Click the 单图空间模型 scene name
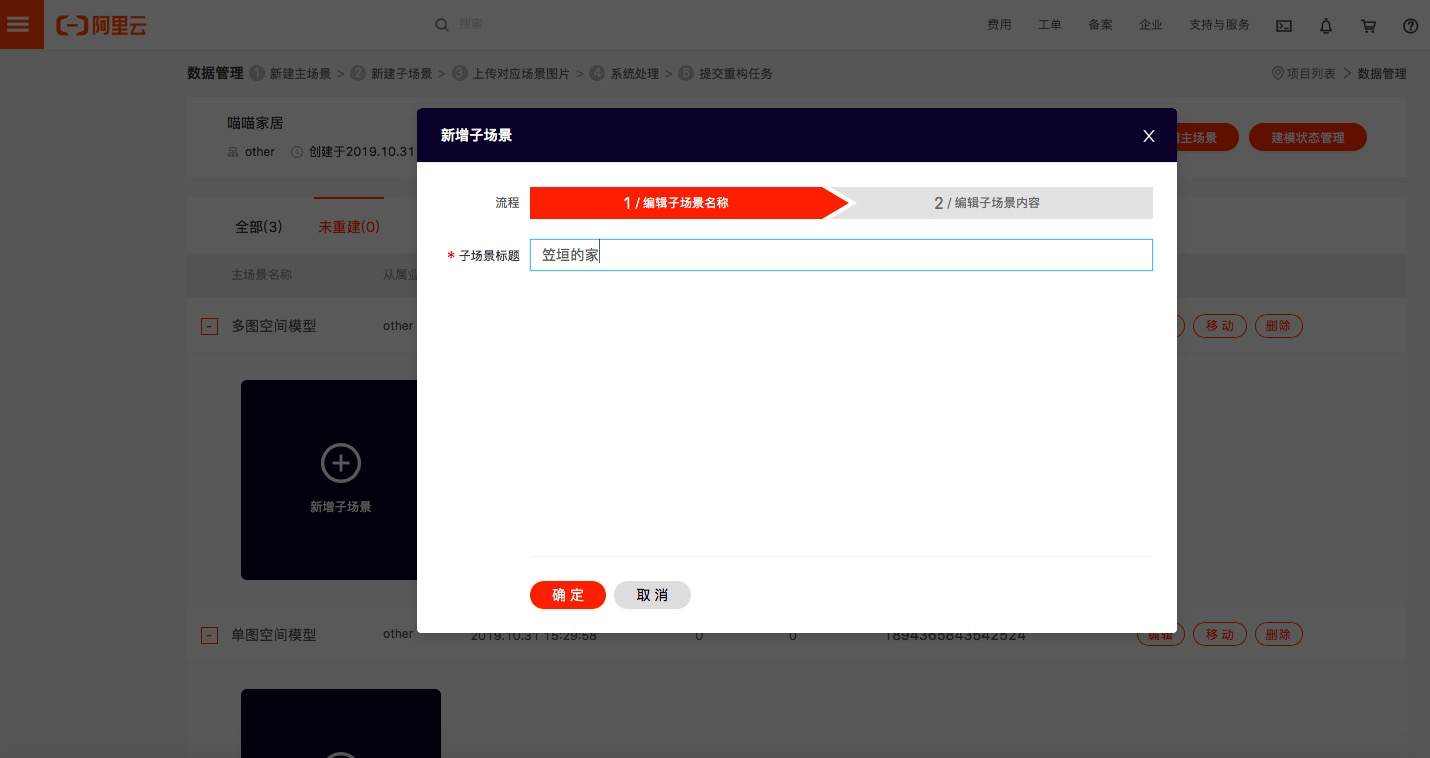The image size is (1430, 758). 274,635
